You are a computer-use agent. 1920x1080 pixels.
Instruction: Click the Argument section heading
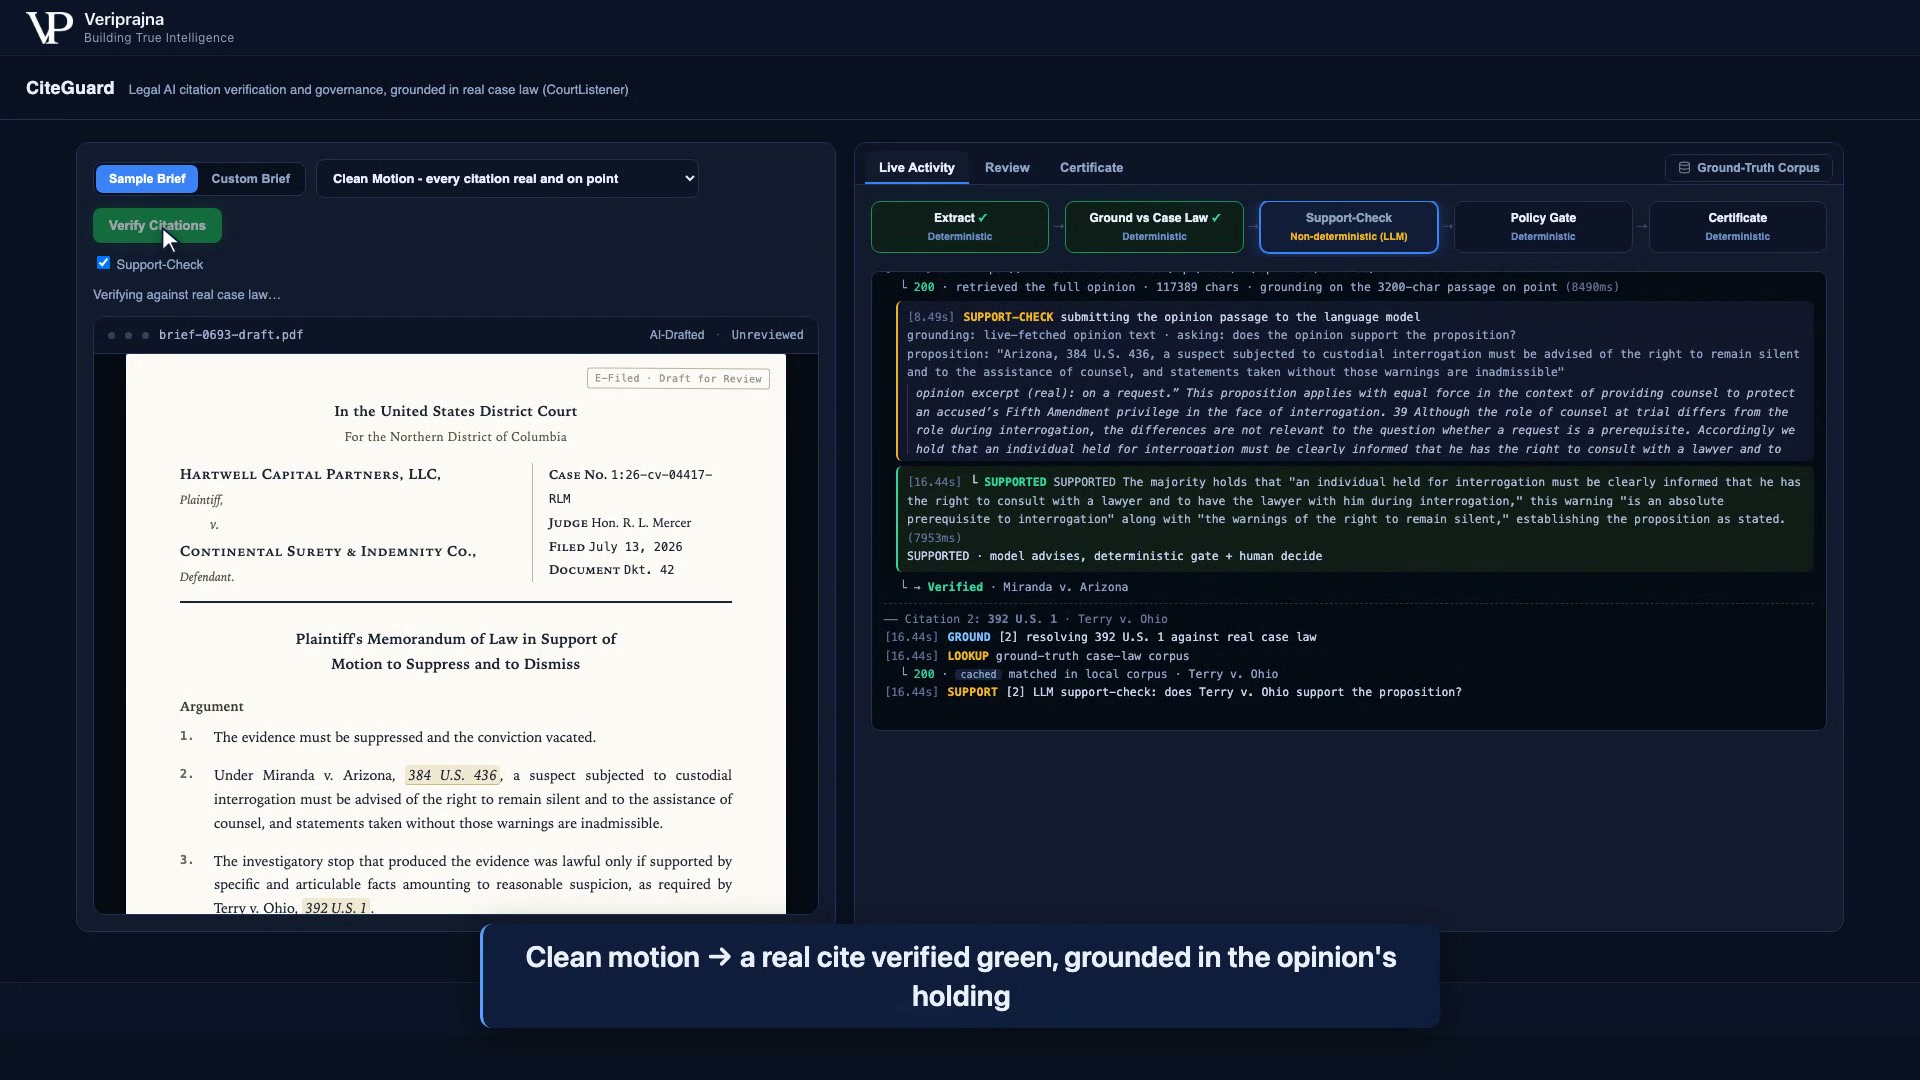pos(212,706)
